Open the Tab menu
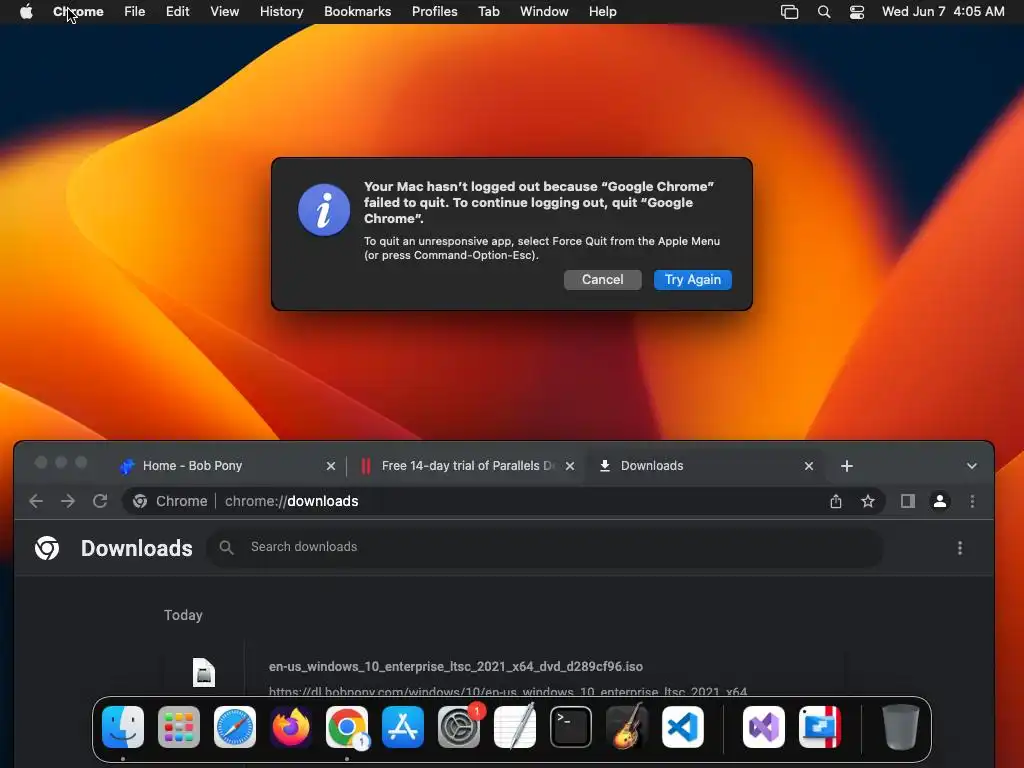The image size is (1024, 768). click(488, 12)
